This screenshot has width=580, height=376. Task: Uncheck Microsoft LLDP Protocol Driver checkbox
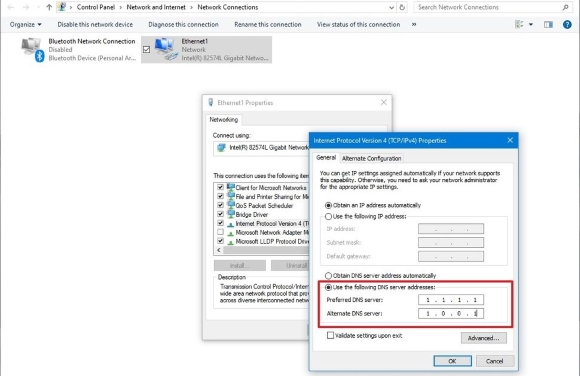coord(220,241)
